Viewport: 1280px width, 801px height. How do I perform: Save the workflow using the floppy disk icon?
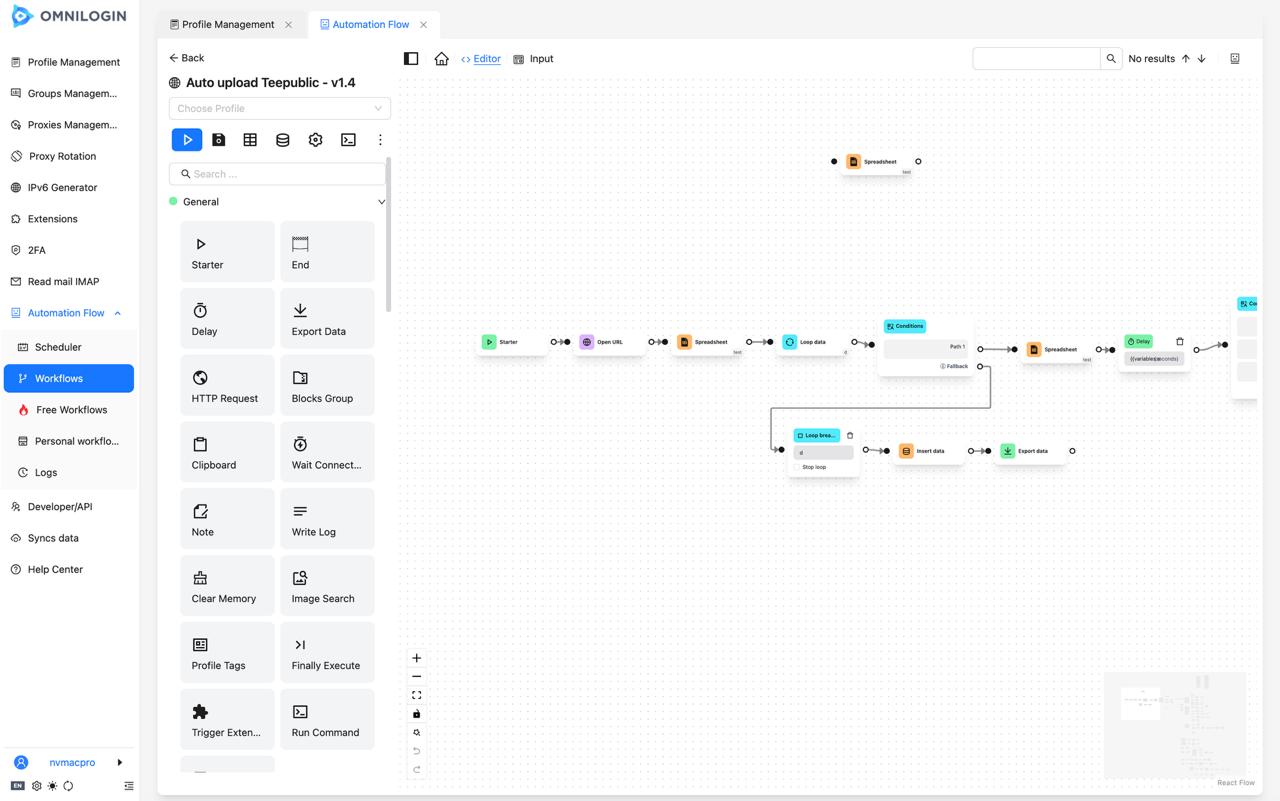click(x=219, y=140)
